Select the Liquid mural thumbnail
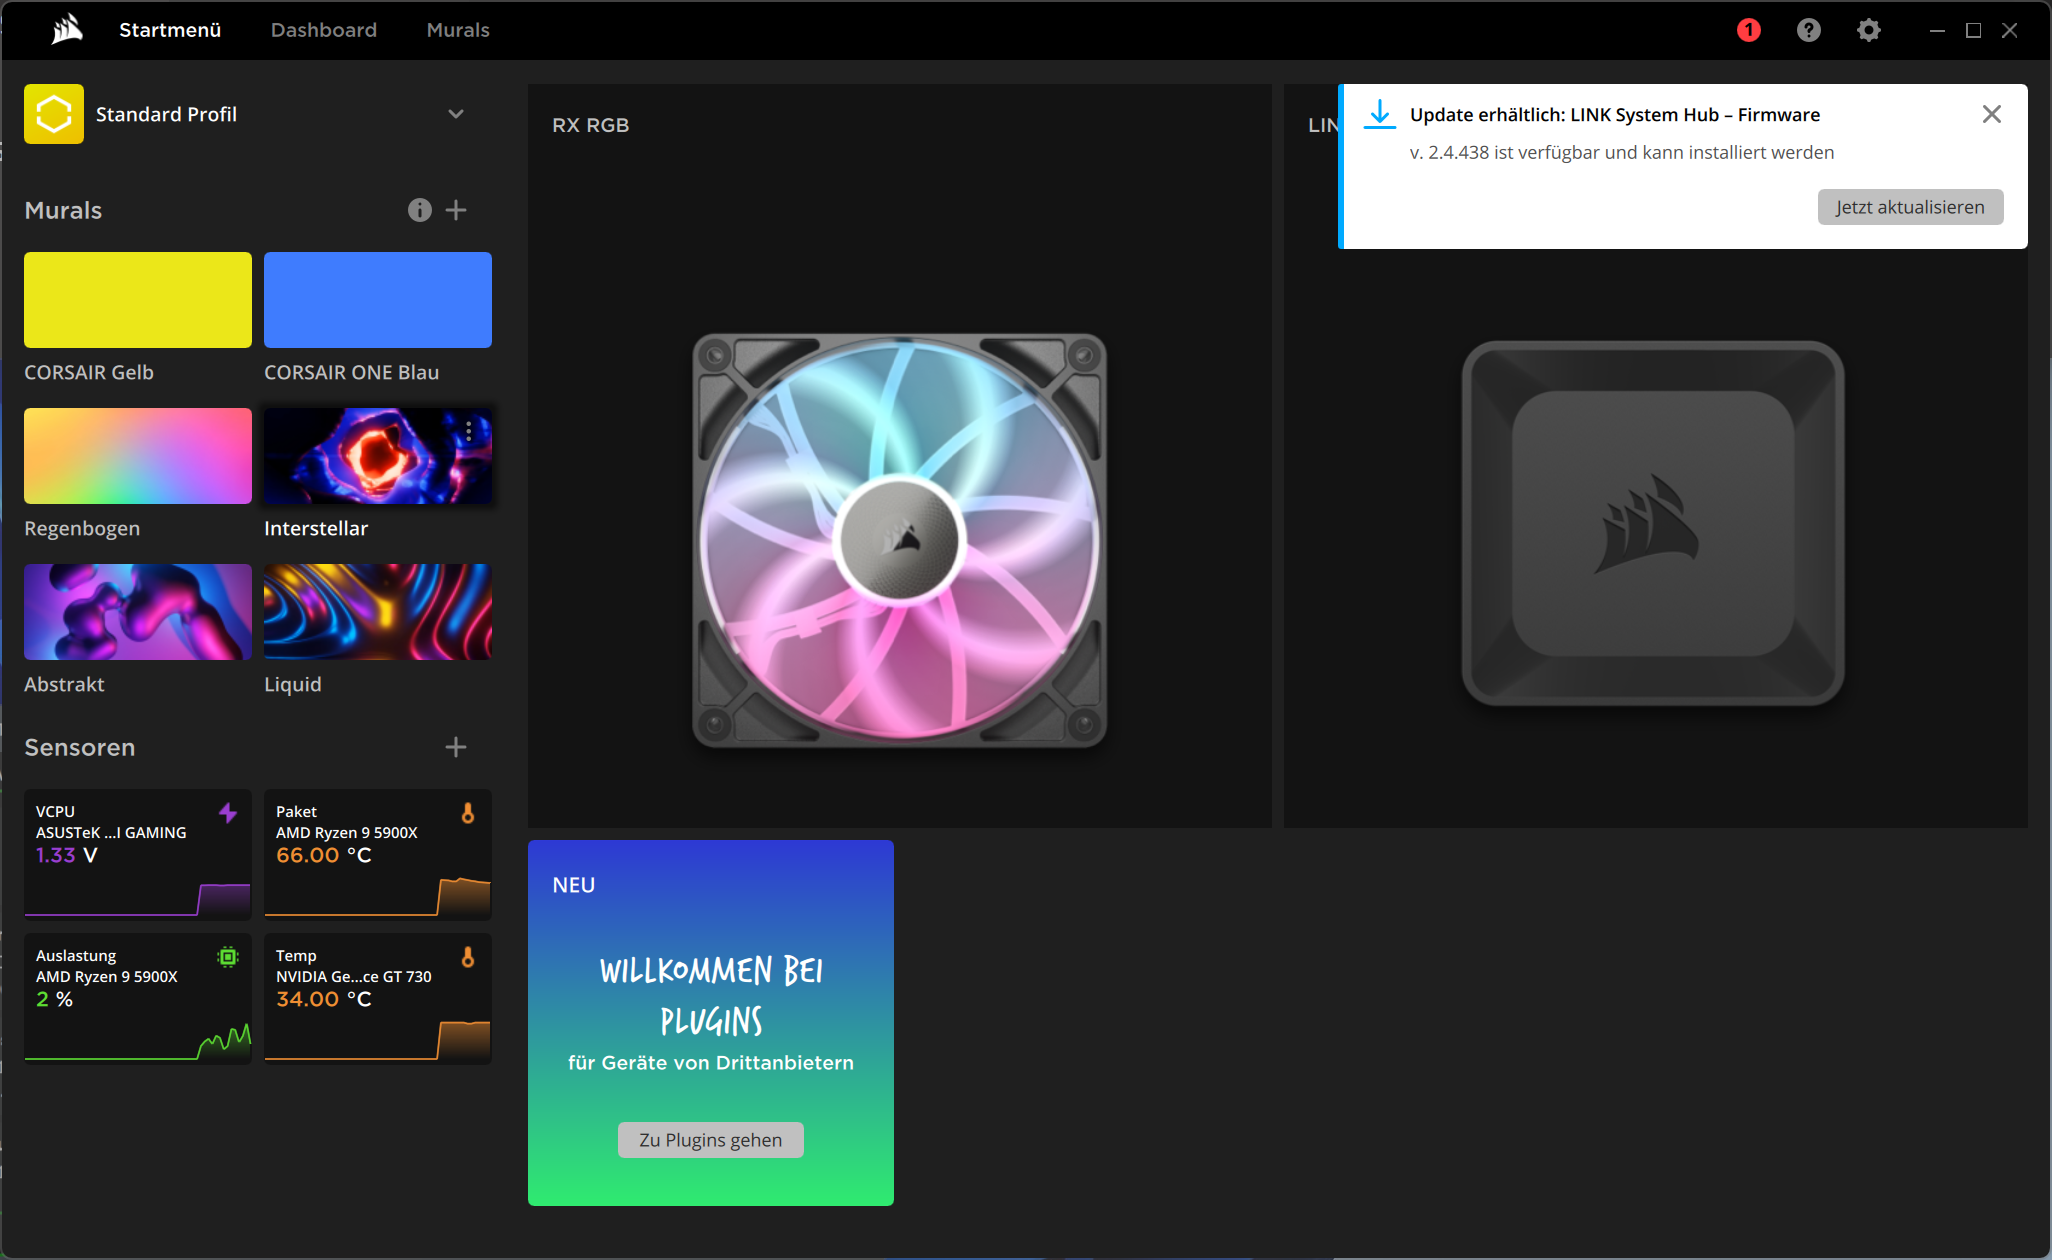Viewport: 2052px width, 1260px height. coord(378,612)
